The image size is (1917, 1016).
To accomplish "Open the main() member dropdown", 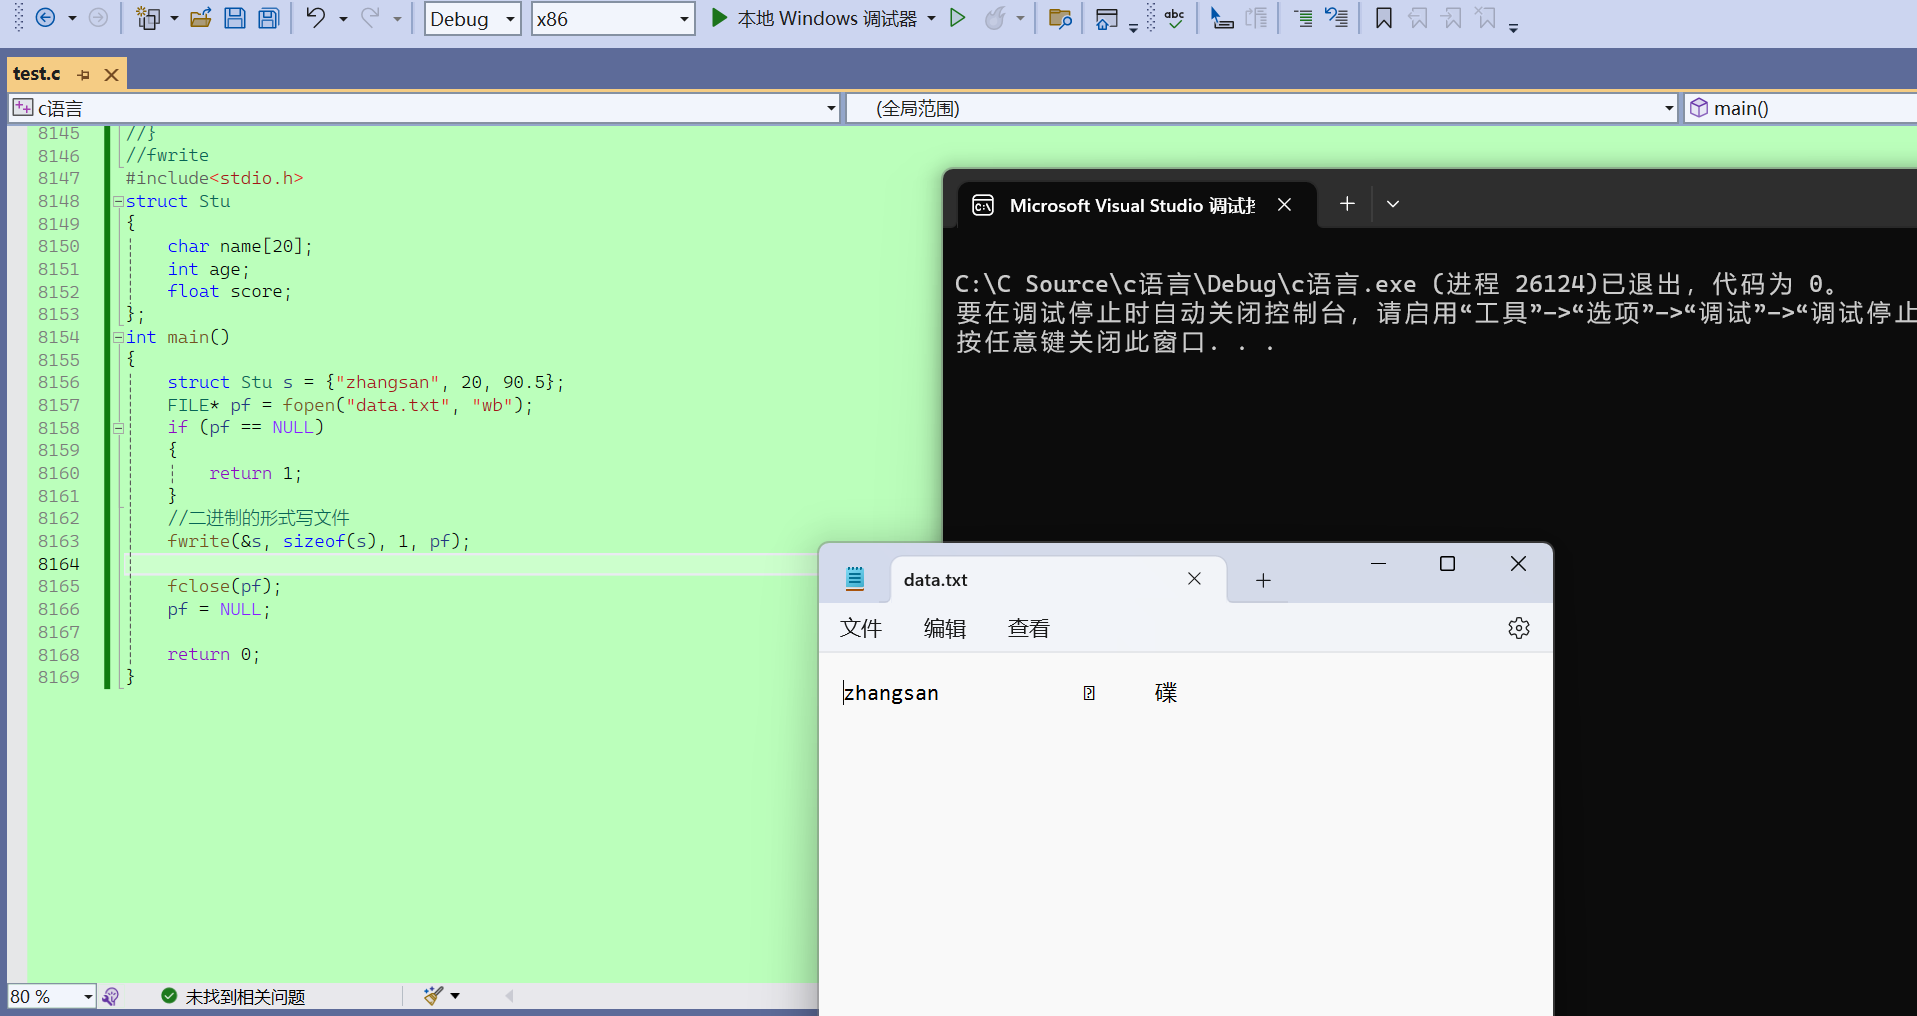I will pyautogui.click(x=1800, y=108).
